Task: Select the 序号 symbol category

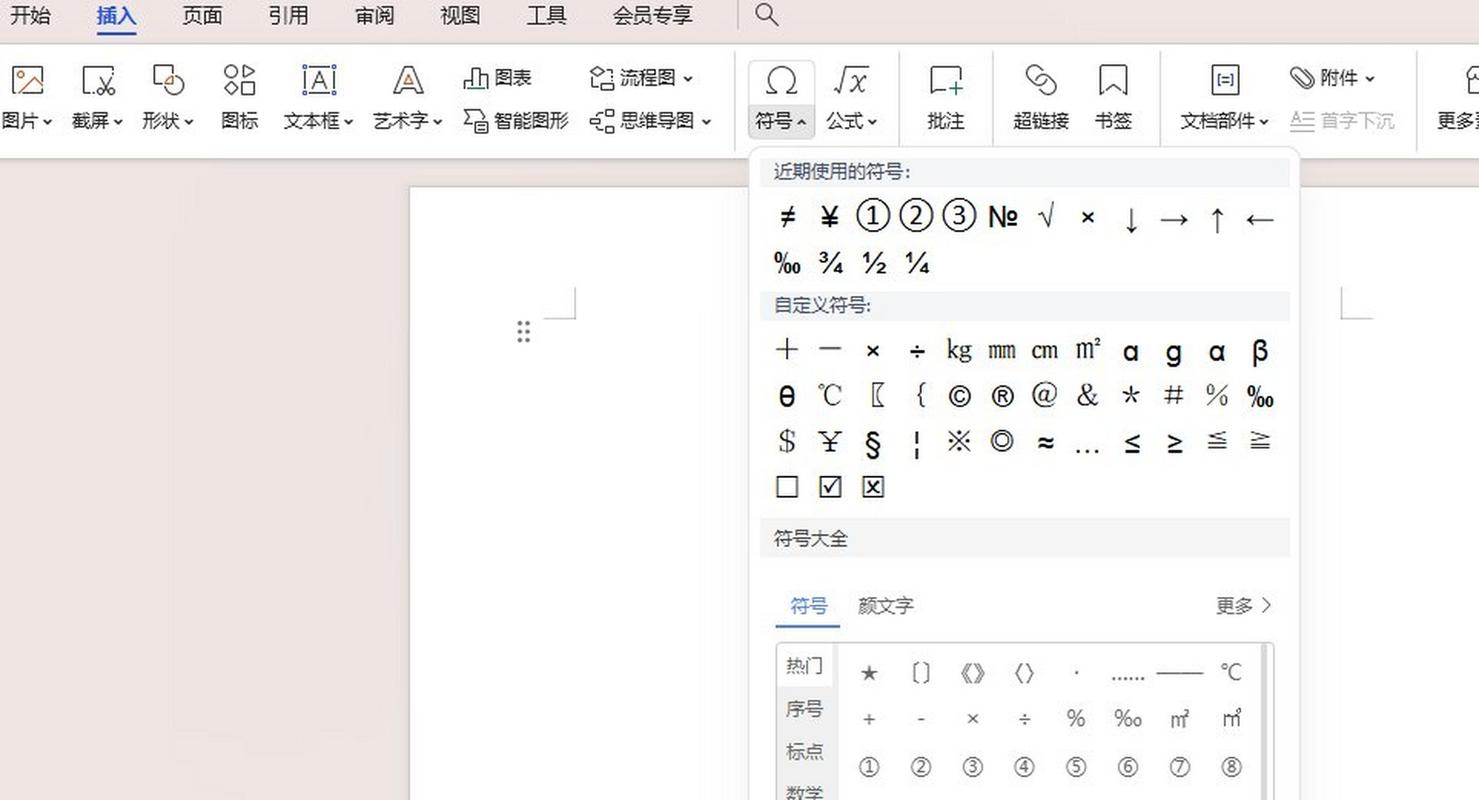Action: 804,709
